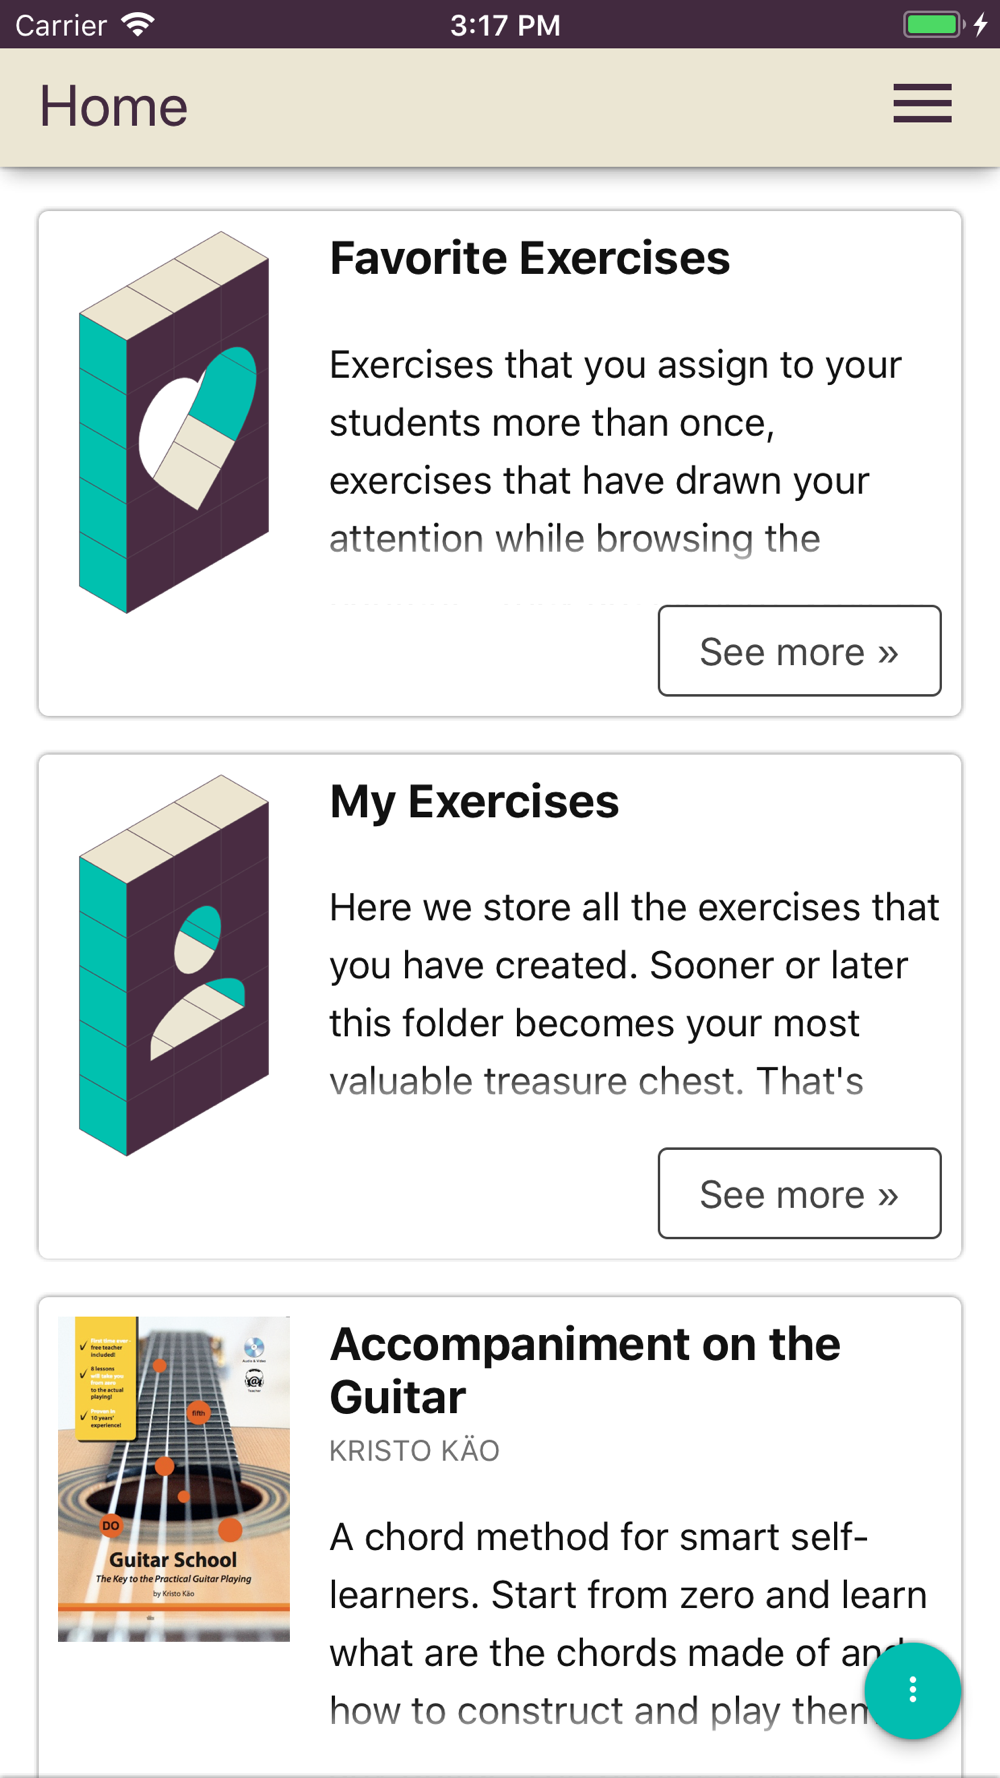Open Accompaniment on the Guitar title
The image size is (1000, 1778).
point(585,1370)
